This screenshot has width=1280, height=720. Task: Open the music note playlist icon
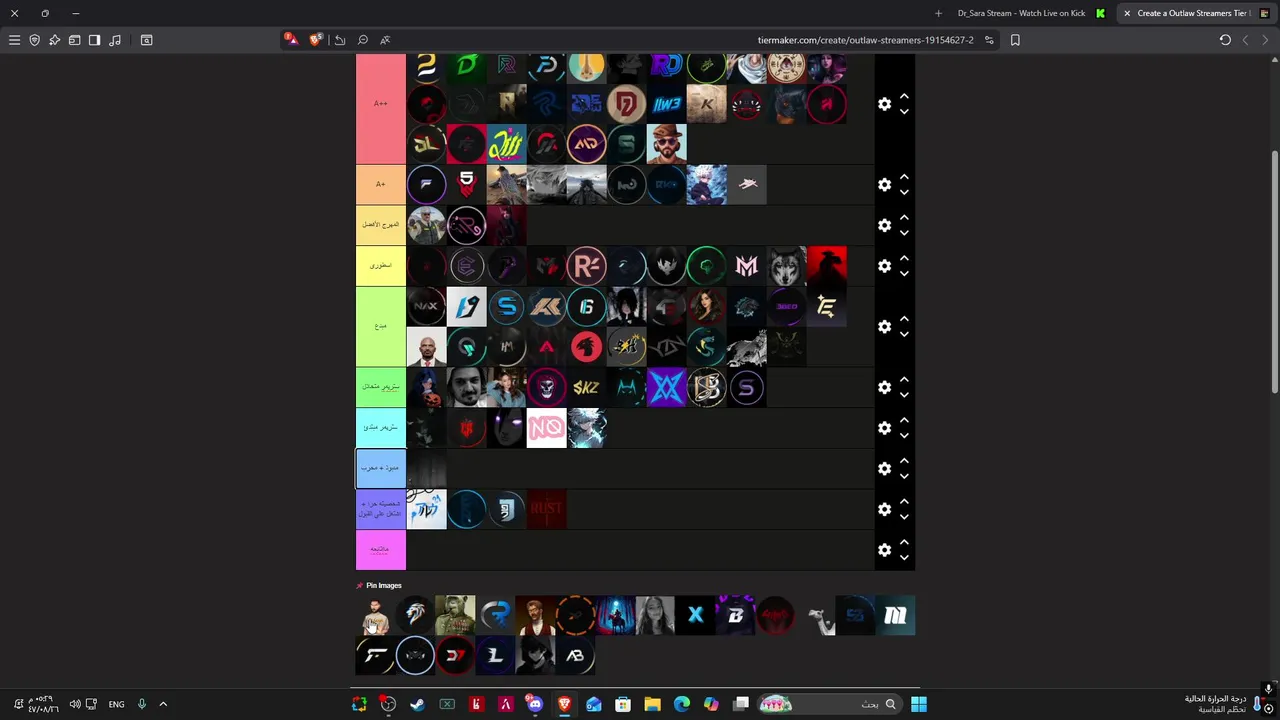(x=115, y=40)
